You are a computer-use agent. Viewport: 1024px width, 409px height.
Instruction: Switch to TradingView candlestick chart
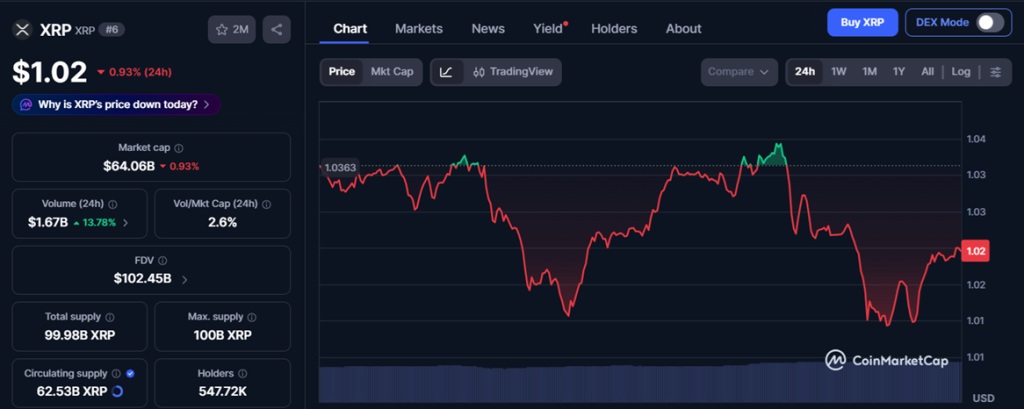tap(513, 72)
